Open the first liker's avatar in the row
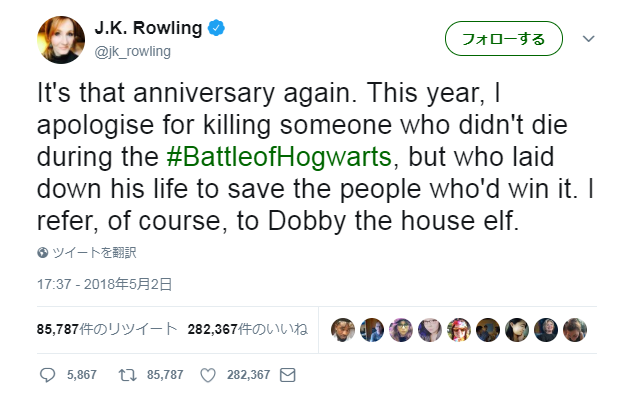Viewport: 631px width, 400px height. (x=342, y=330)
